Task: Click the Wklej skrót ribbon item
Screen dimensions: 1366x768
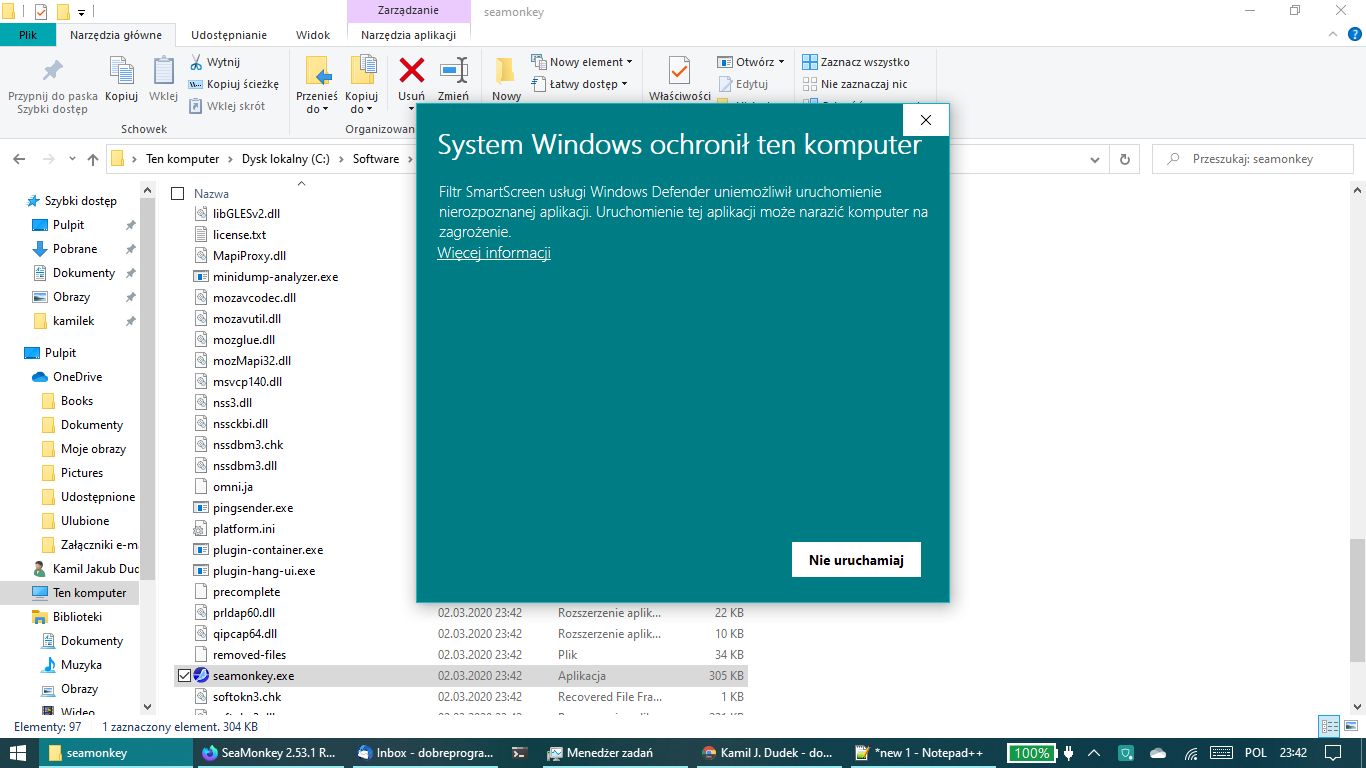Action: 227,106
